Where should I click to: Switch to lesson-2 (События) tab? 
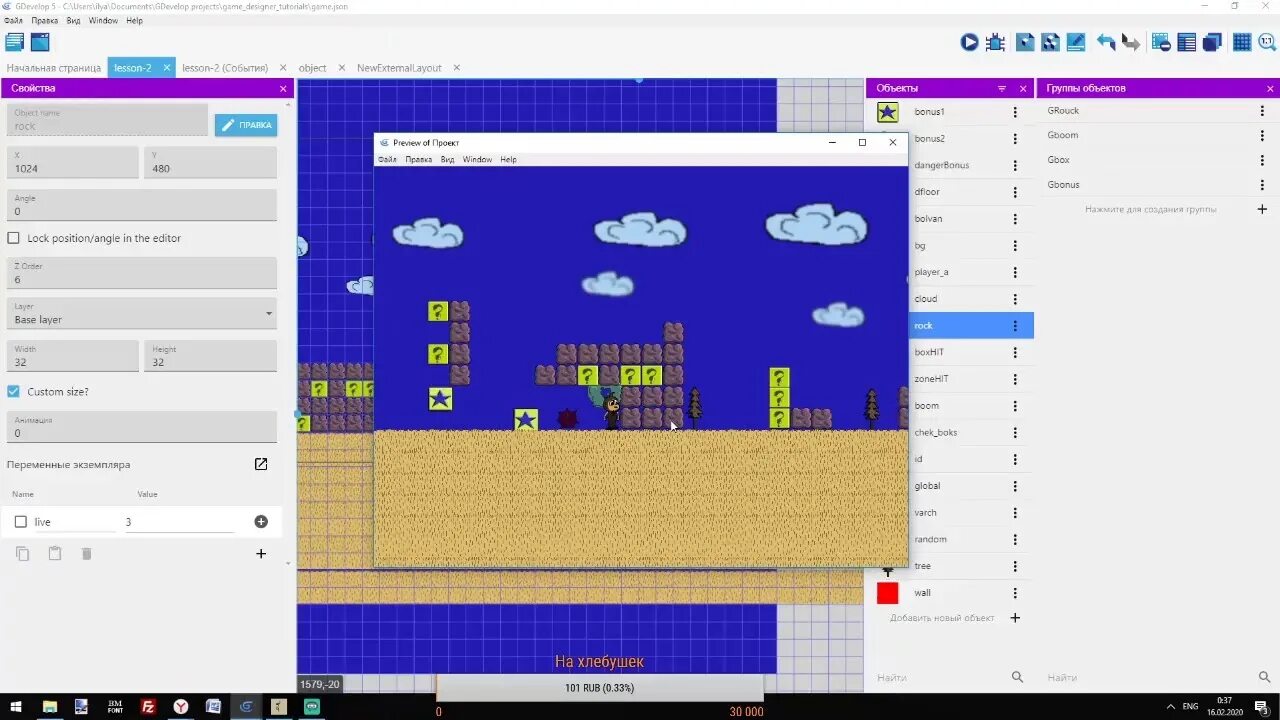(x=225, y=68)
